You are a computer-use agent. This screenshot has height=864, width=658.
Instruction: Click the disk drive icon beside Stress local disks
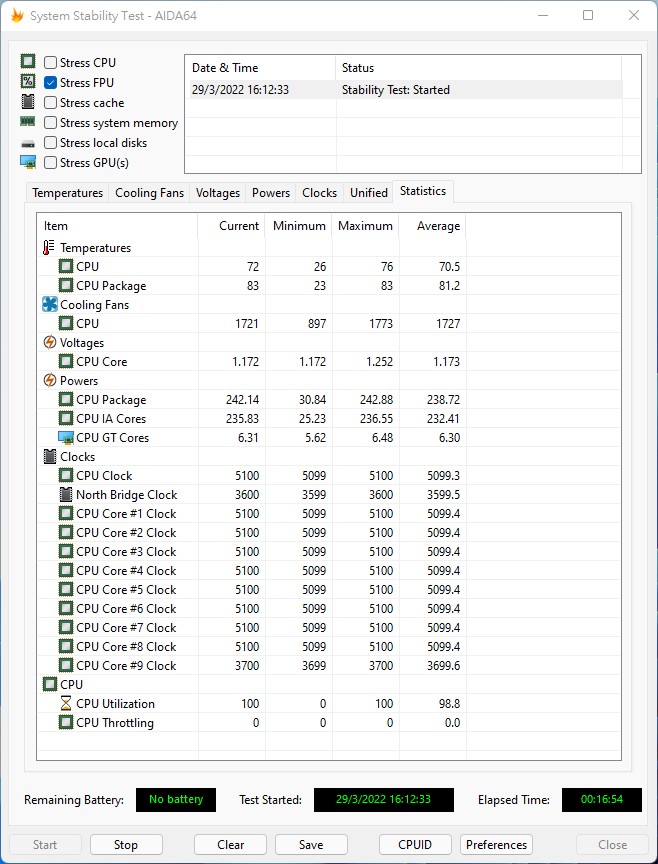click(x=28, y=144)
